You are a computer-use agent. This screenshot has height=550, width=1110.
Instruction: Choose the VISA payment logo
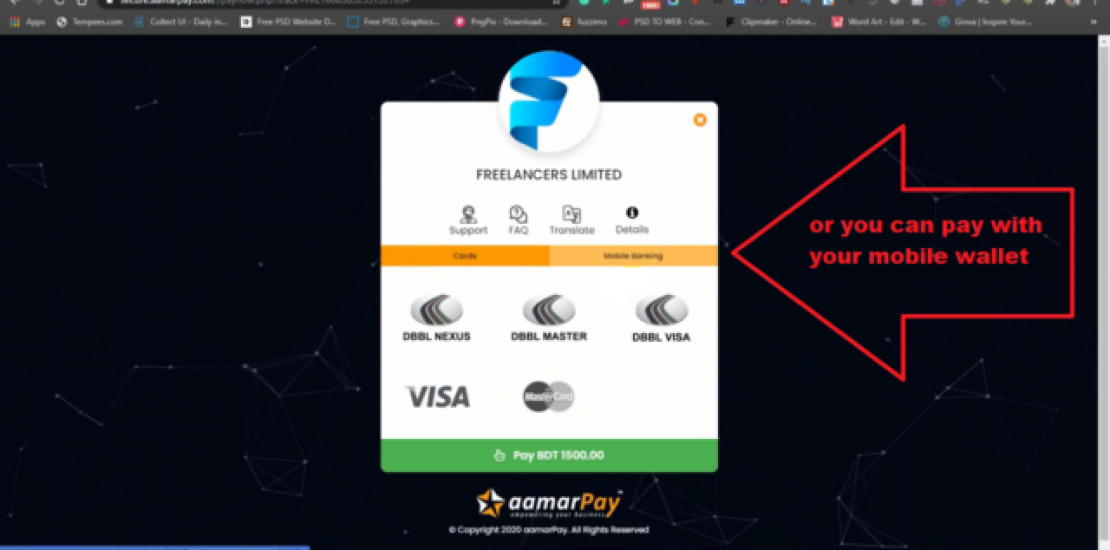[437, 396]
